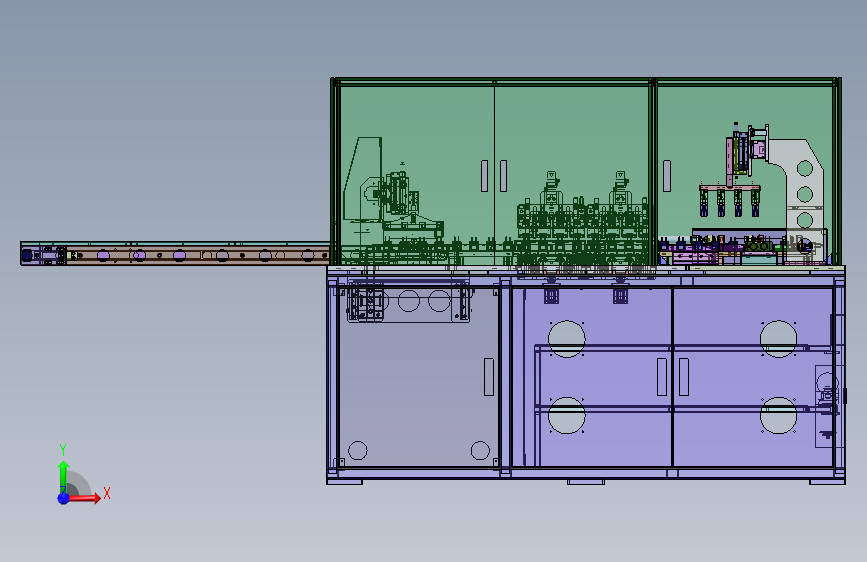Pick the lower left round vent on purple cabinet
Screen dimensions: 867x562
pyautogui.click(x=566, y=415)
